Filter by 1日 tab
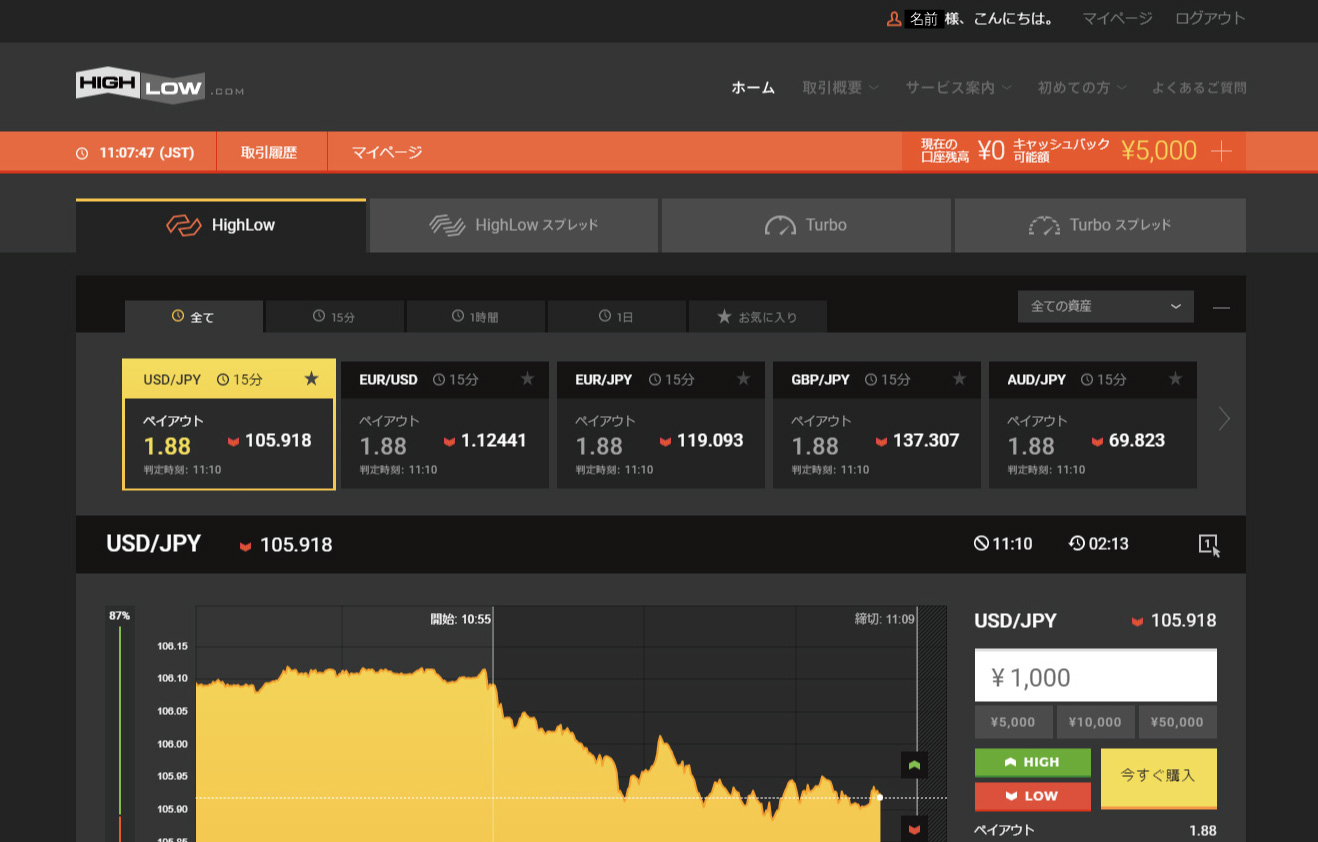Image resolution: width=1318 pixels, height=842 pixels. (617, 317)
